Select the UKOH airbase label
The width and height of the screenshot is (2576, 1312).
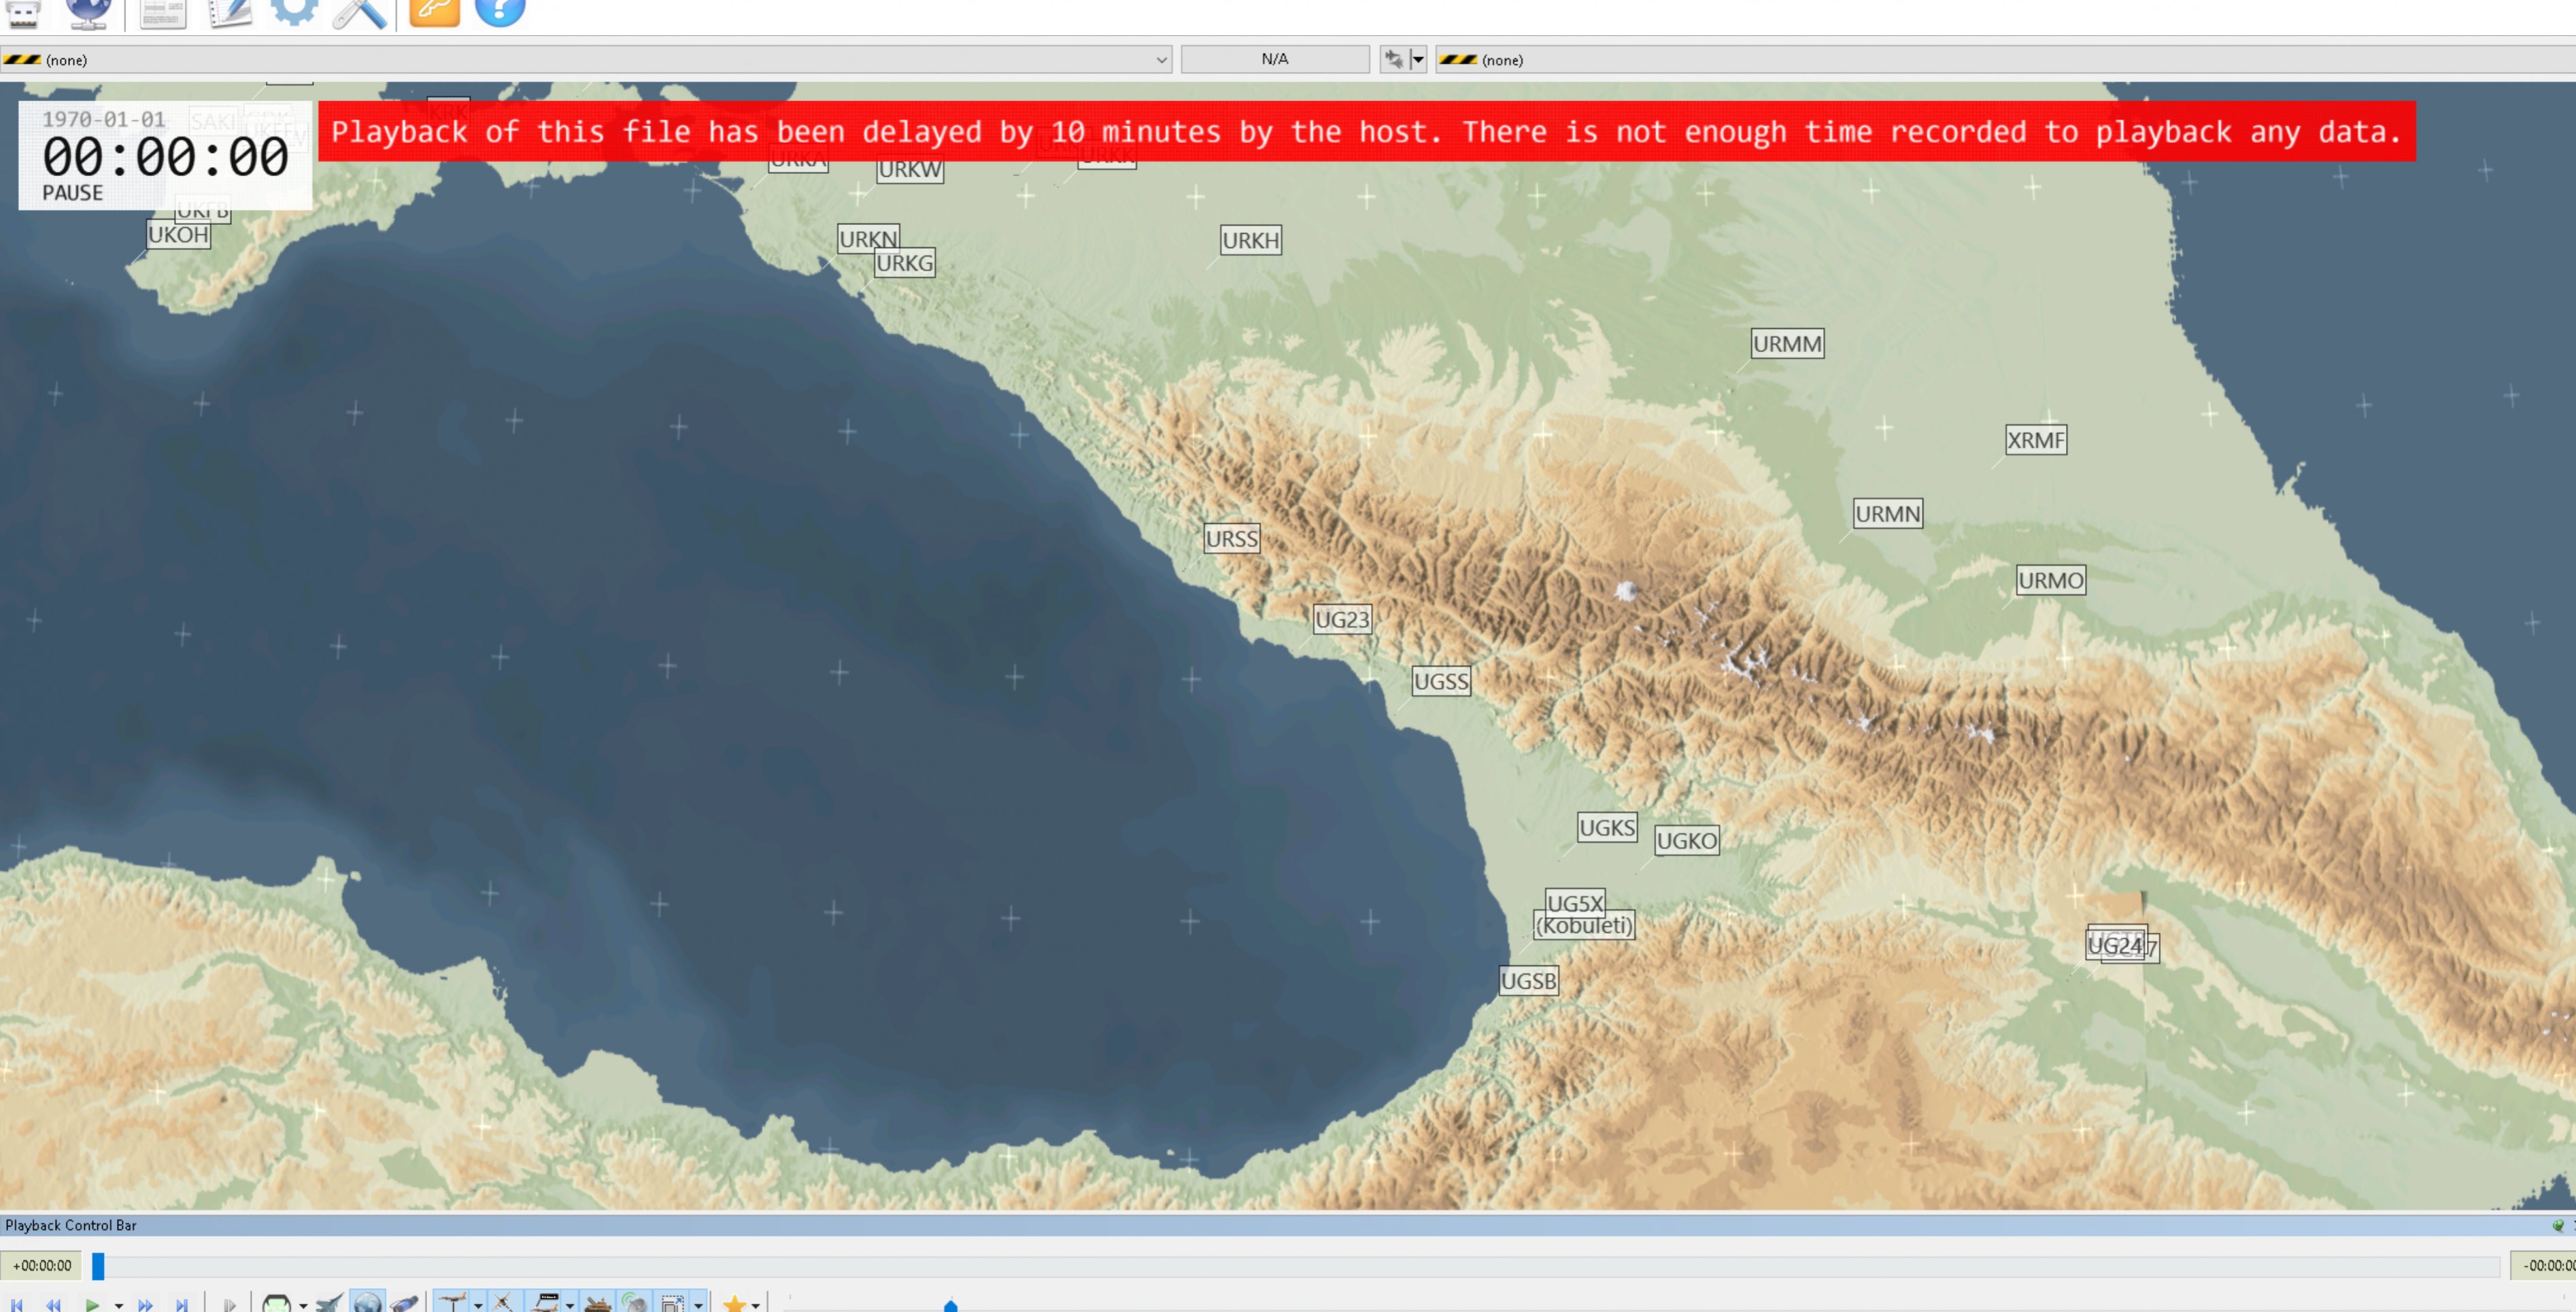pos(178,234)
